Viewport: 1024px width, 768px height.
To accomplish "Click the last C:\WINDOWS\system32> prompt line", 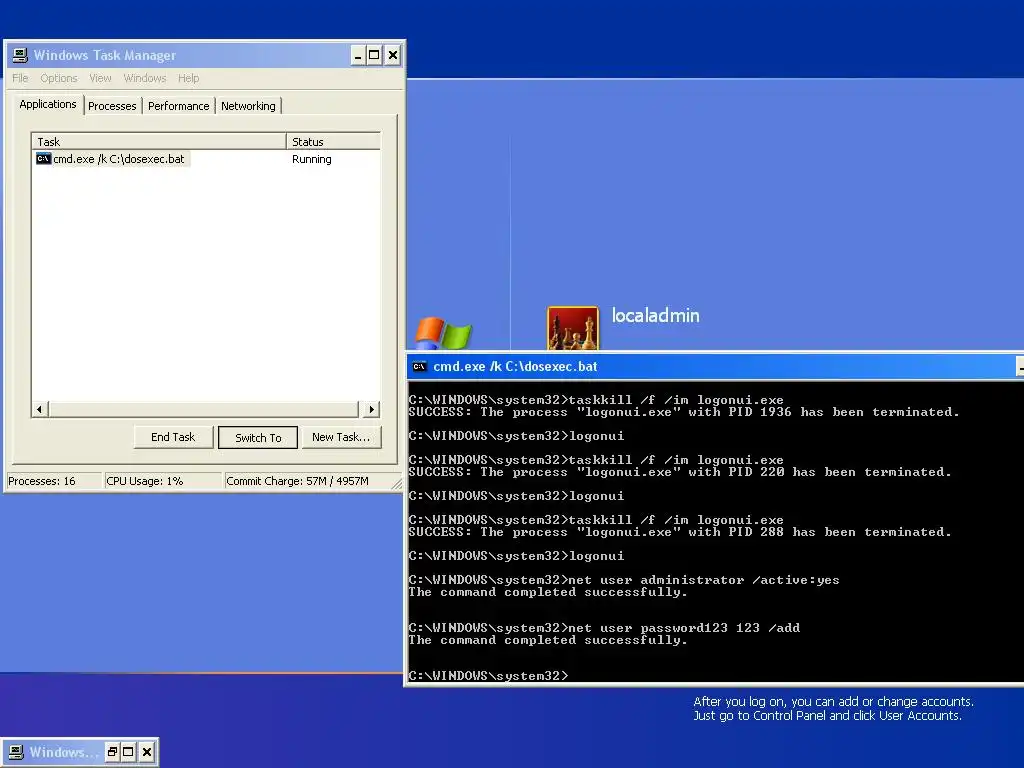I will 488,676.
